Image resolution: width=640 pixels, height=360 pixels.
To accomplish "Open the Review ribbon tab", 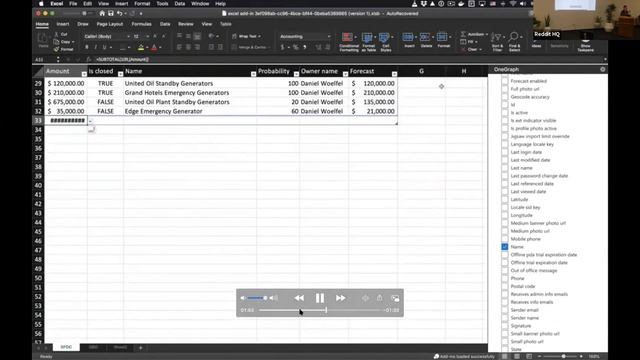I will tap(186, 24).
